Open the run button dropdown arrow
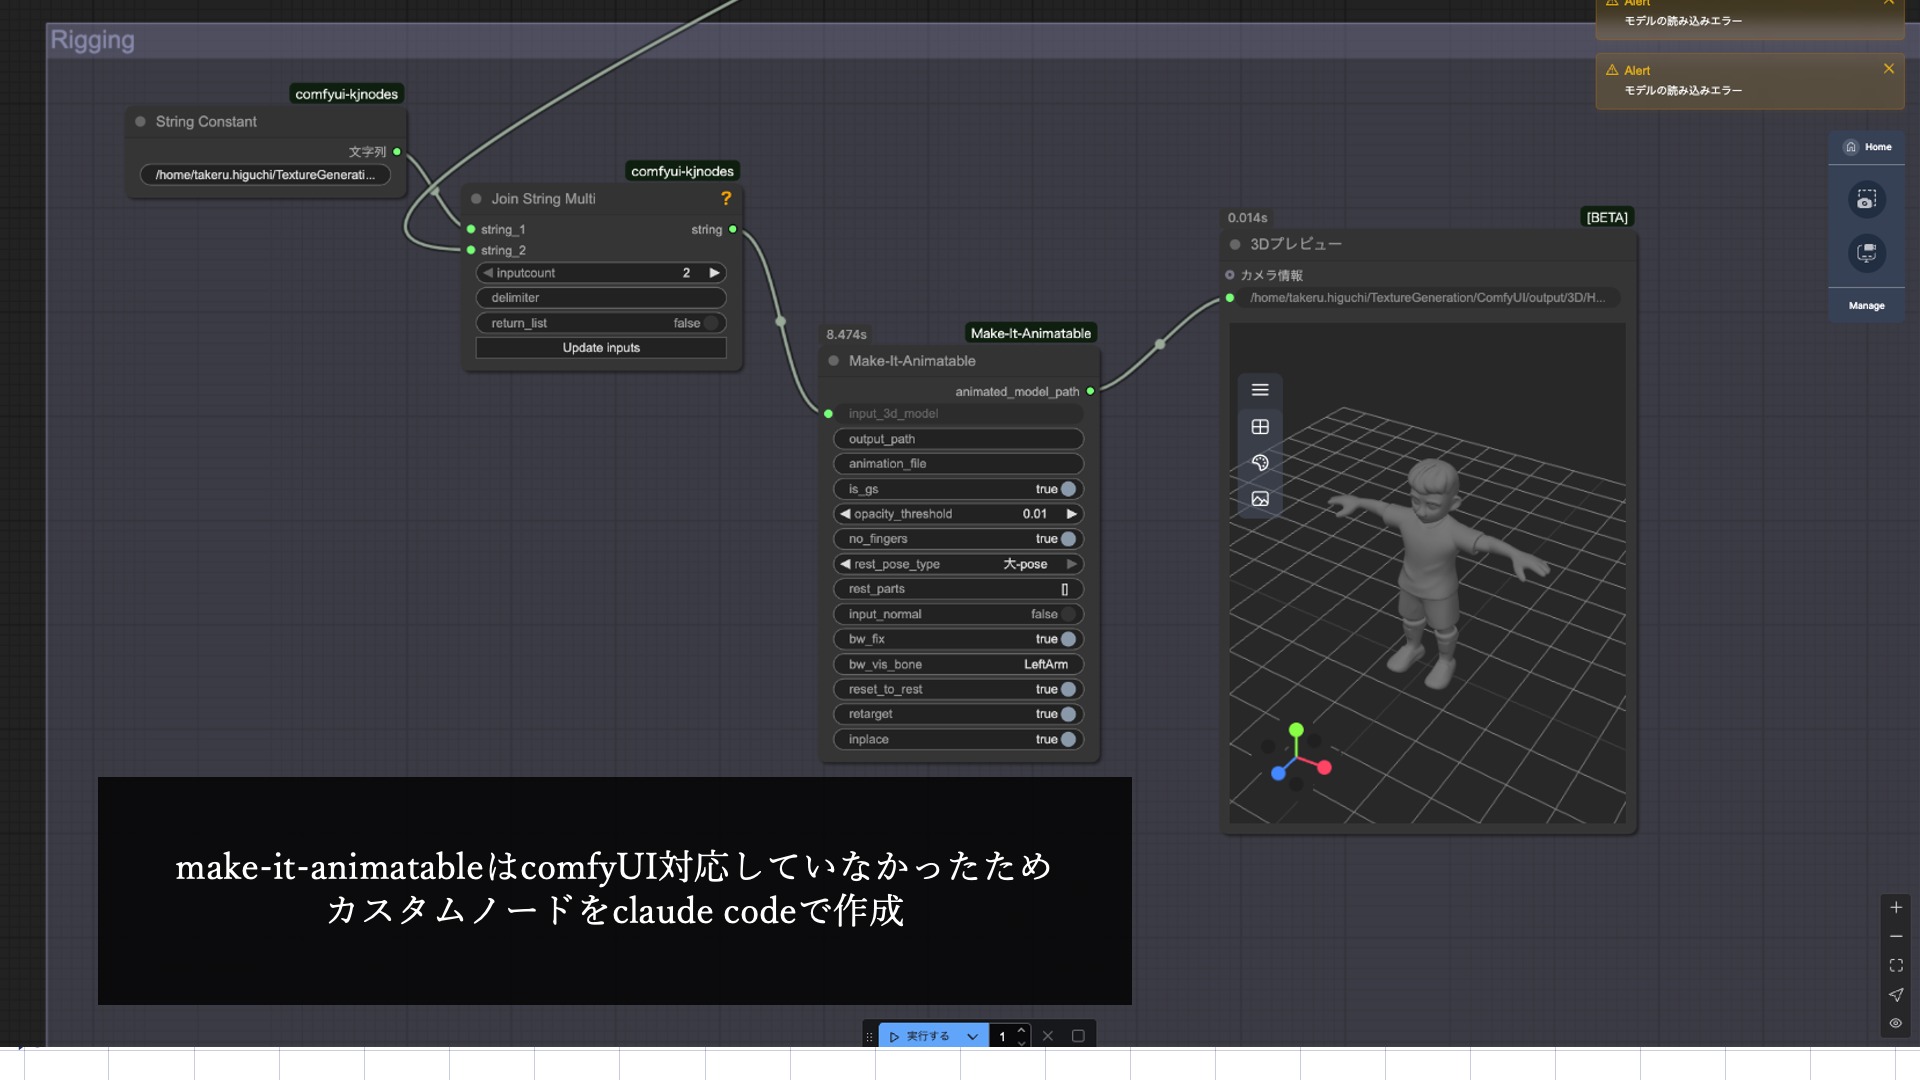The height and width of the screenshot is (1080, 1920). [x=972, y=1037]
